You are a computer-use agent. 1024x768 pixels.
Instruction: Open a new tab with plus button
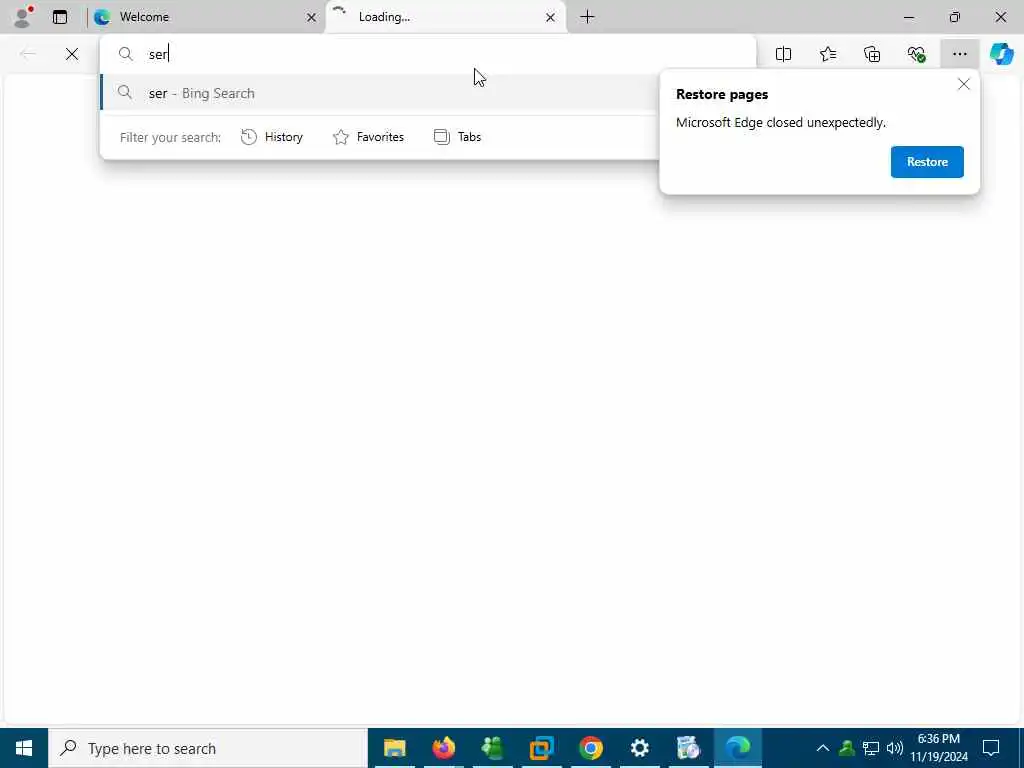pos(587,17)
